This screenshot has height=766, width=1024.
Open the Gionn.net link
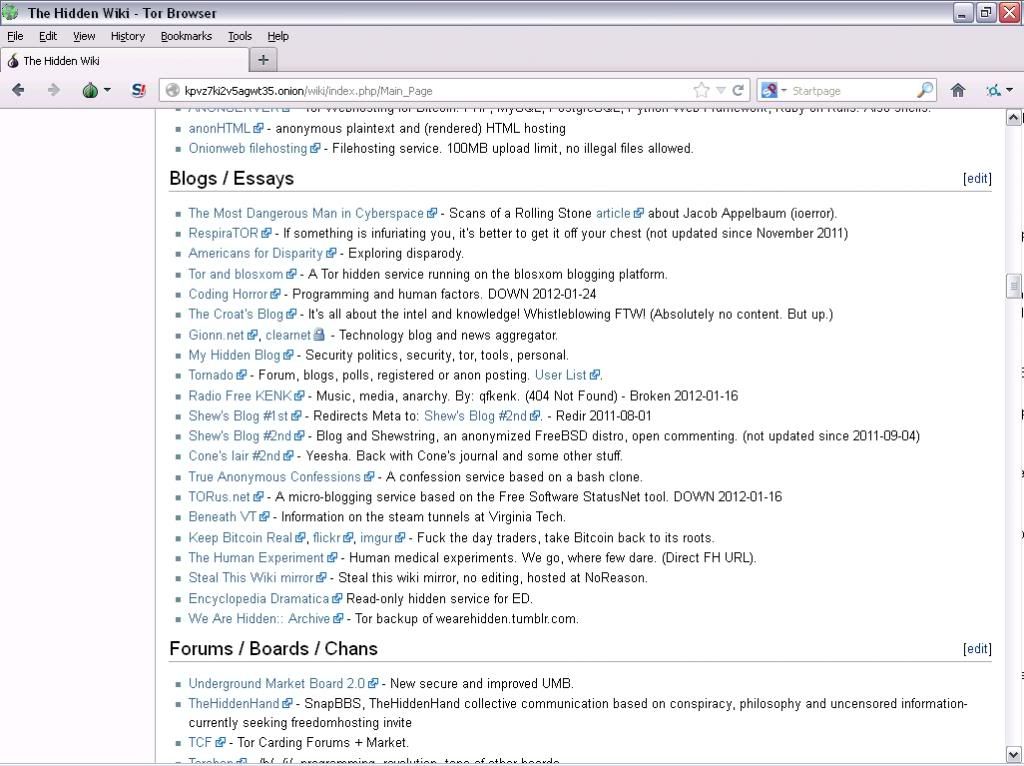point(216,335)
